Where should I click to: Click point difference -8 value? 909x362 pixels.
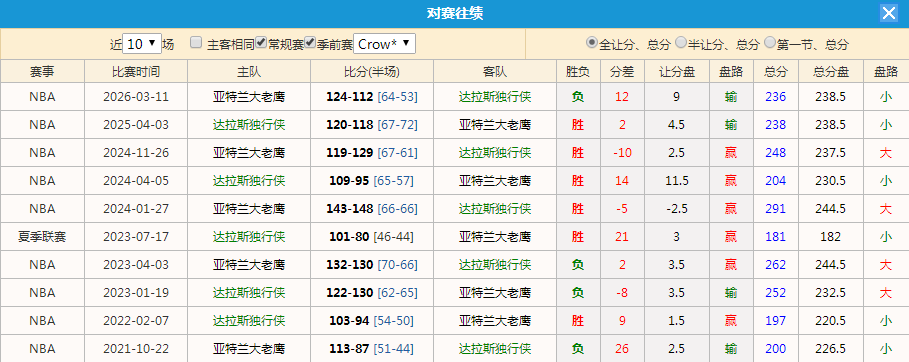pos(622,292)
